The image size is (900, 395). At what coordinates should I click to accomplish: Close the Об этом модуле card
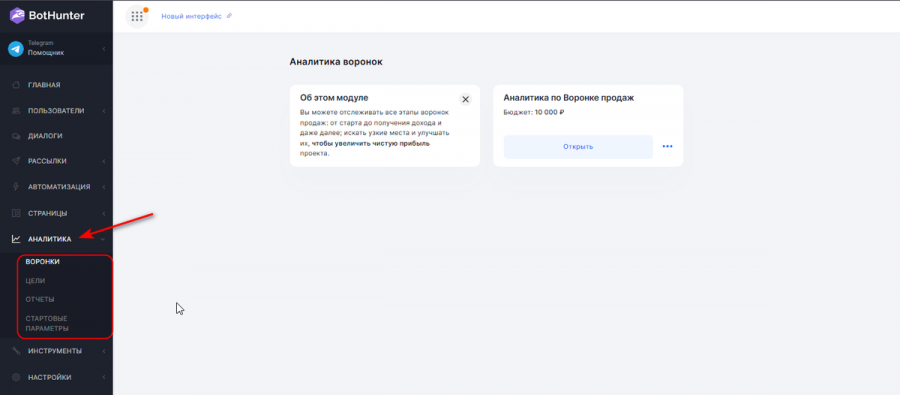(x=465, y=99)
